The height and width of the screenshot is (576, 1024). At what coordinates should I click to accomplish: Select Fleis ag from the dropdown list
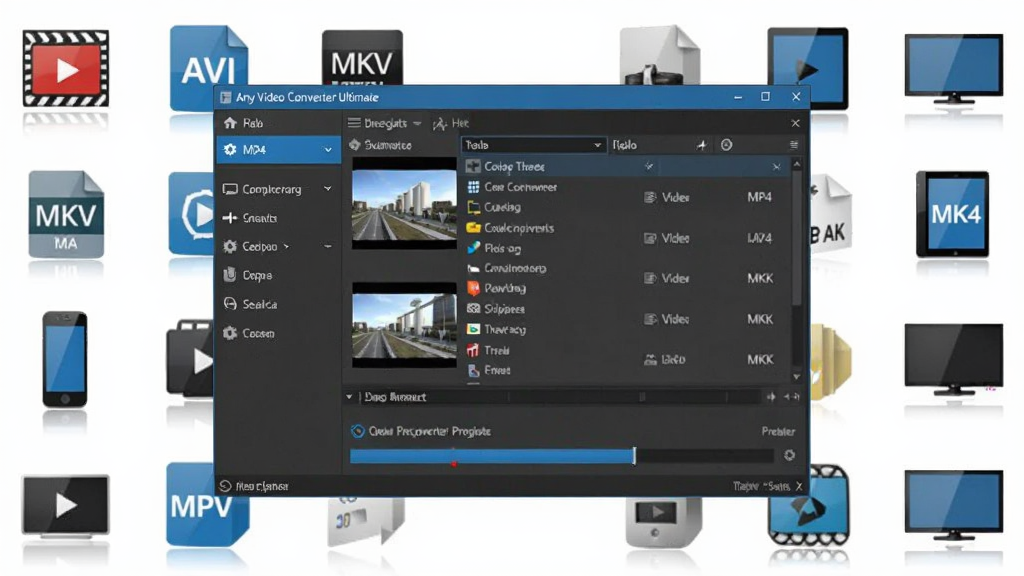(502, 248)
